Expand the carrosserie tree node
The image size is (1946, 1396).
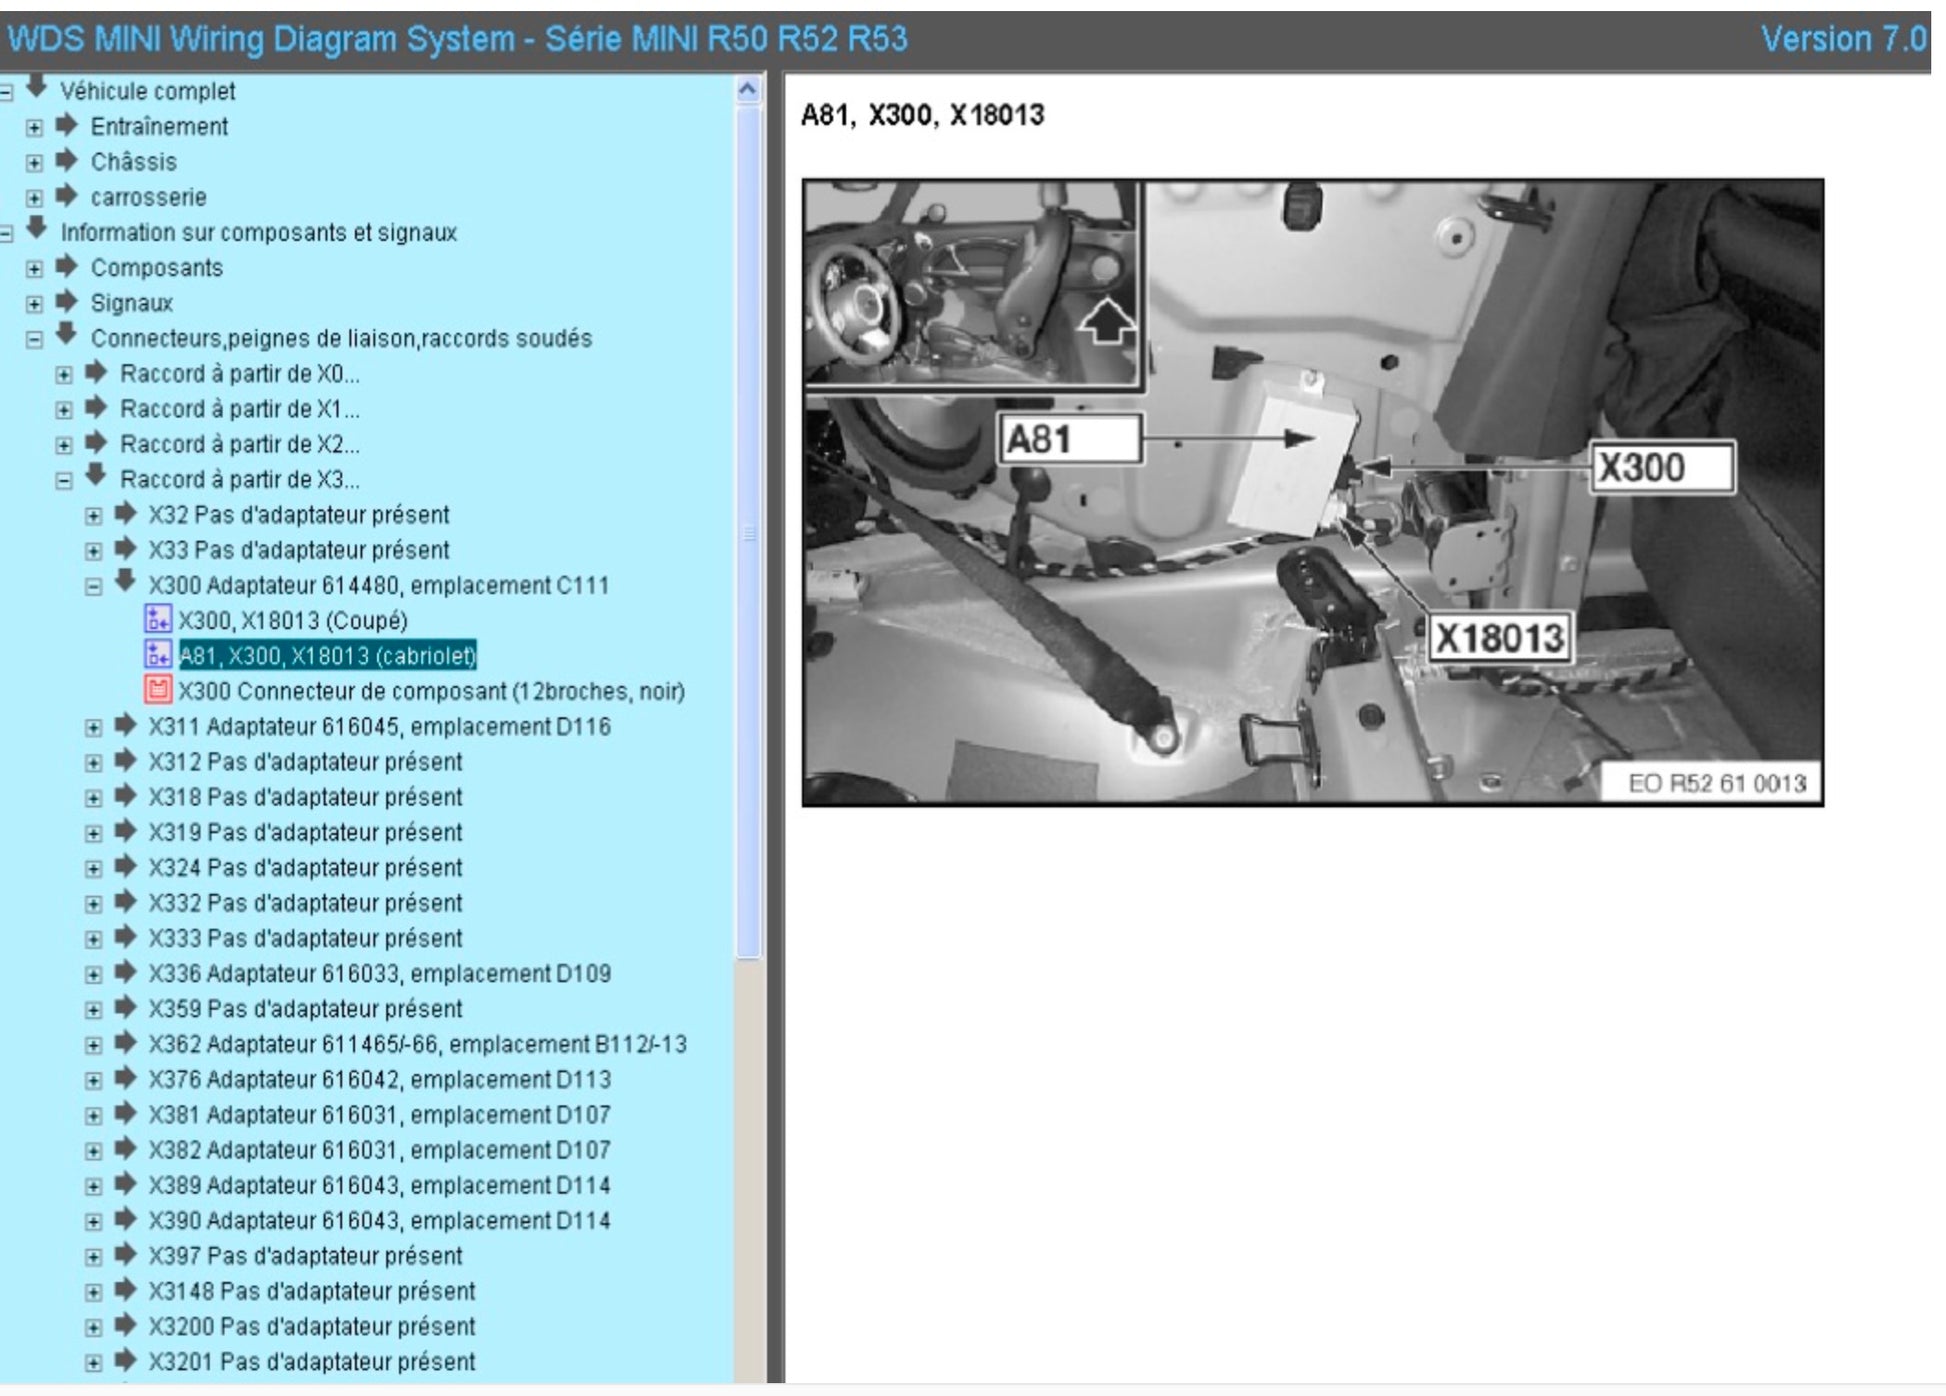pos(34,198)
